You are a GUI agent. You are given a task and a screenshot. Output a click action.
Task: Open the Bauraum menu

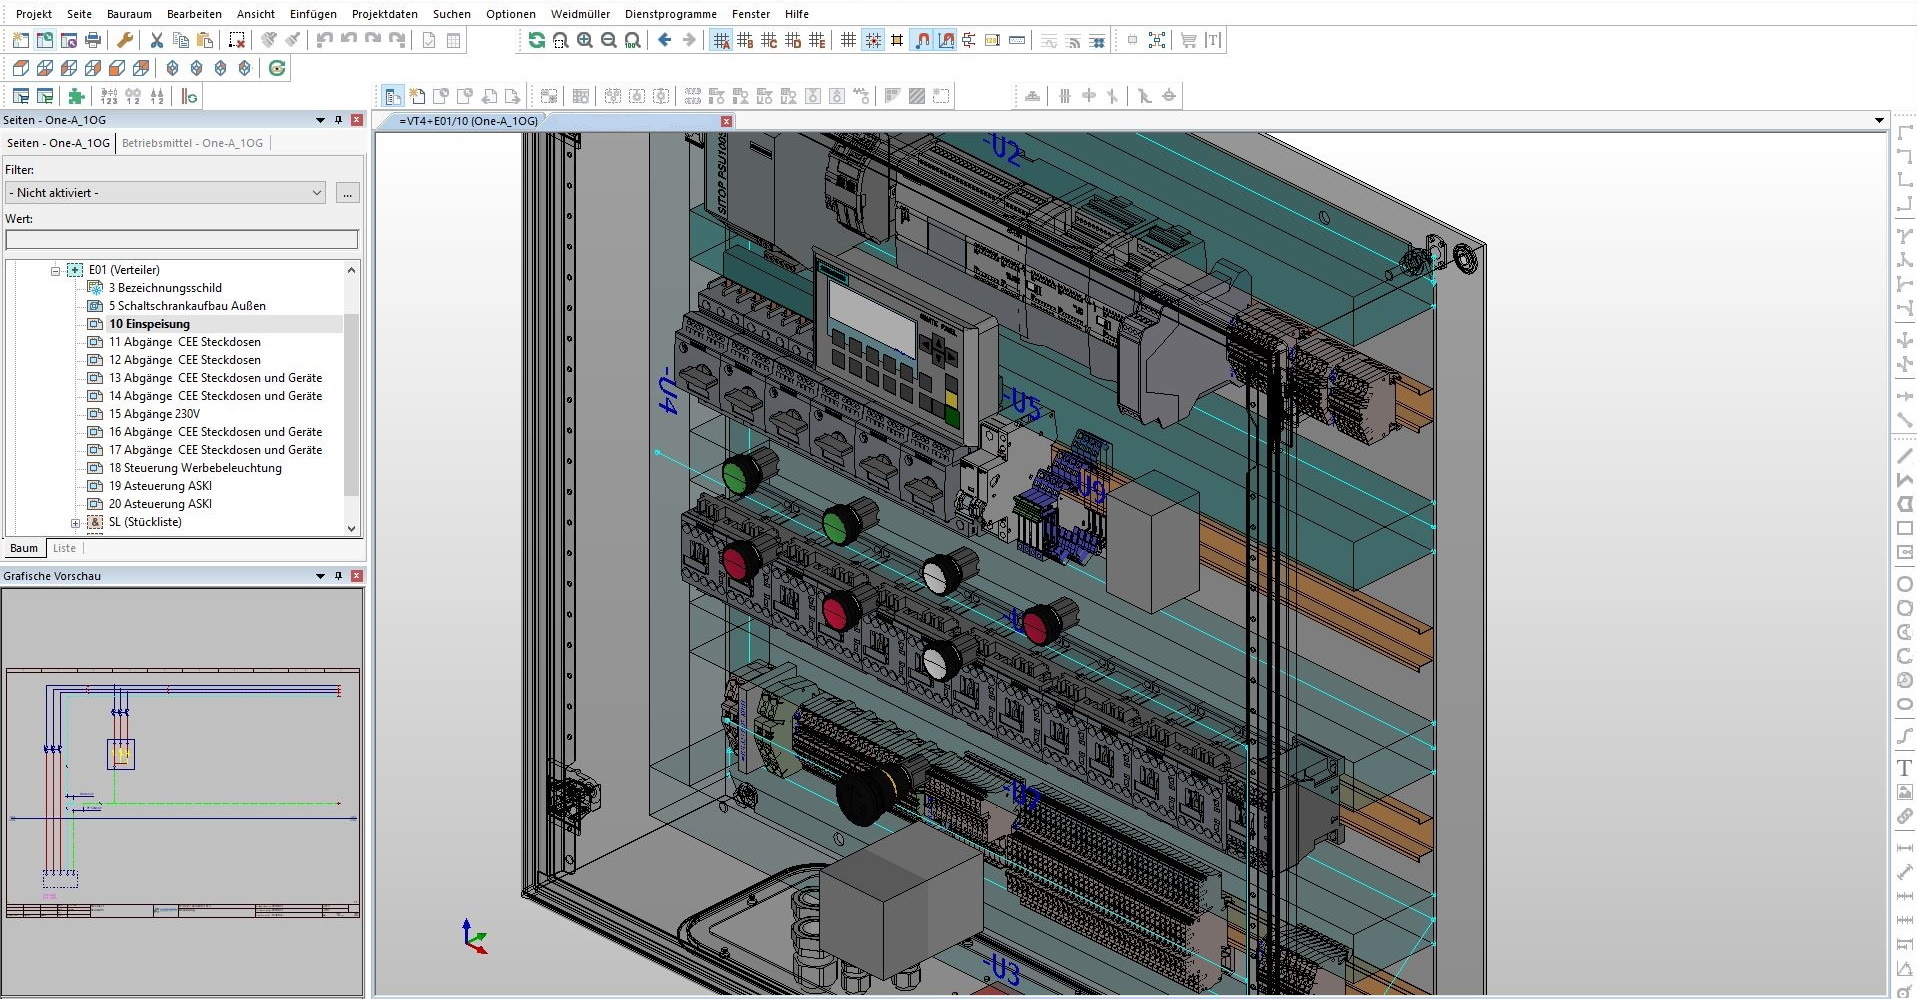click(129, 14)
